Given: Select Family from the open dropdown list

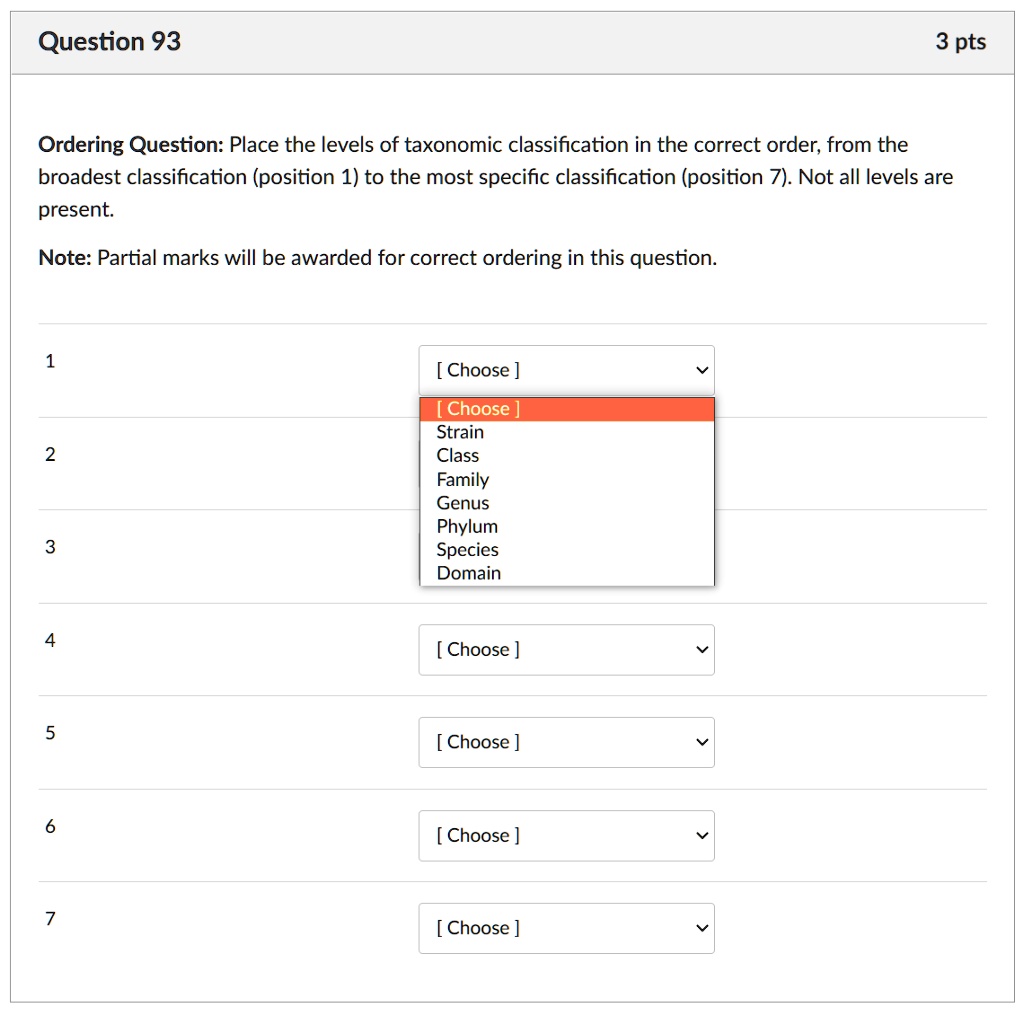Looking at the screenshot, I should (462, 479).
